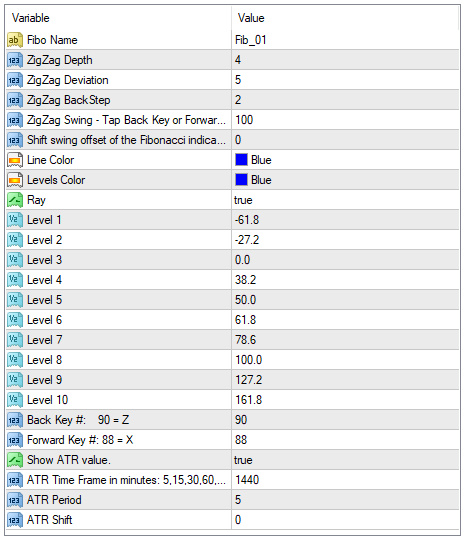
Task: Edit the Level 1 value -61.8
Action: (247, 220)
